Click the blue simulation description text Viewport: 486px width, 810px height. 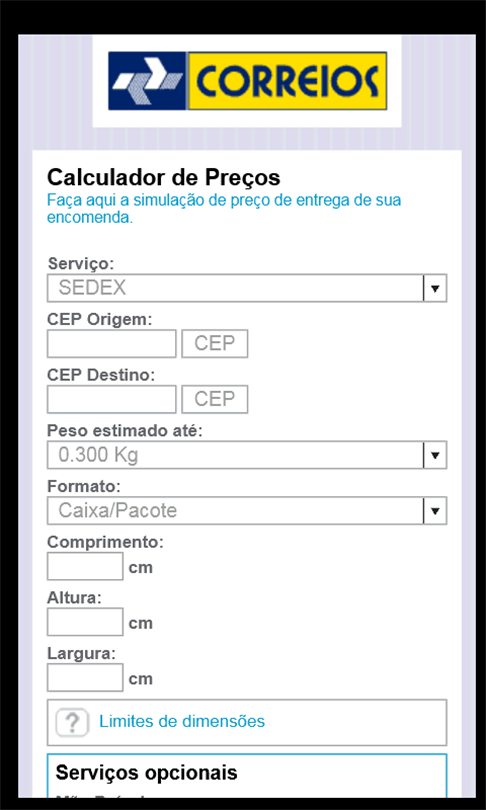(224, 209)
